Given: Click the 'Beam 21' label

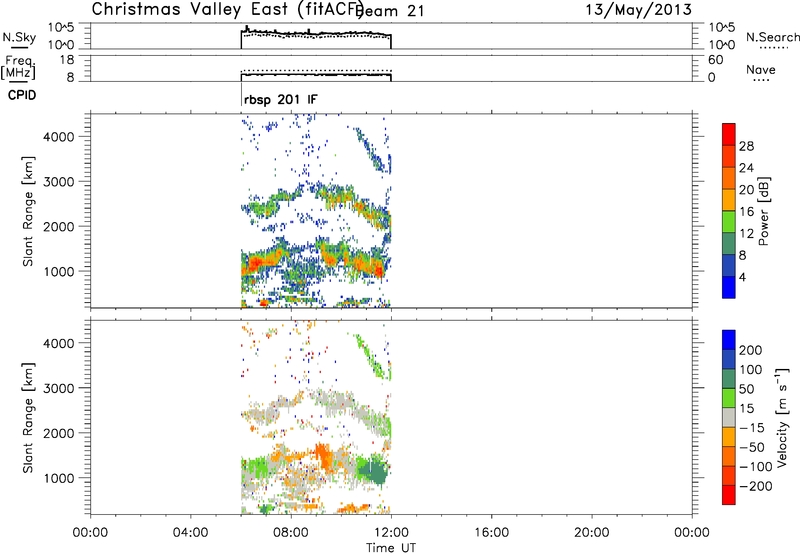Looking at the screenshot, I should click(390, 11).
